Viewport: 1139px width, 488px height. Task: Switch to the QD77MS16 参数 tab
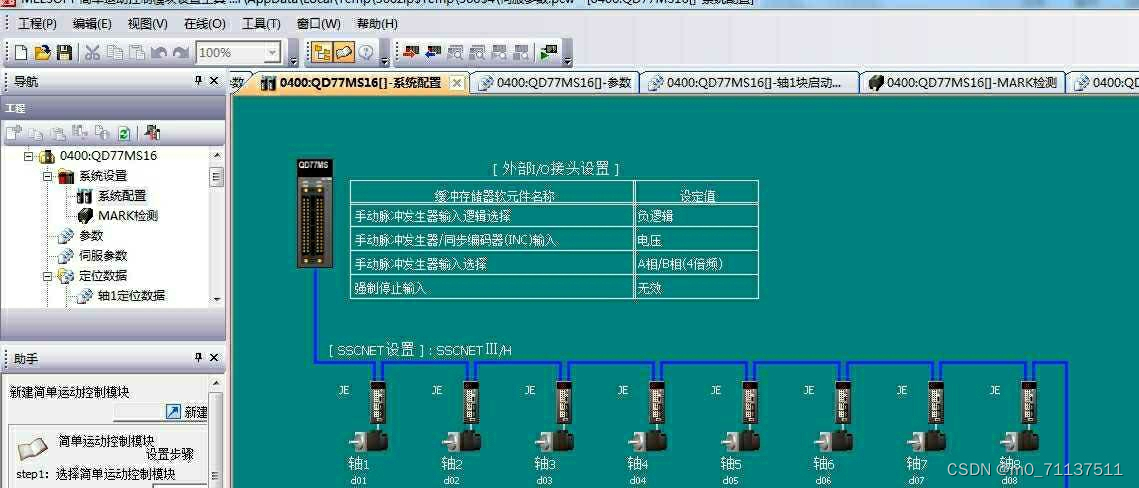click(x=556, y=83)
